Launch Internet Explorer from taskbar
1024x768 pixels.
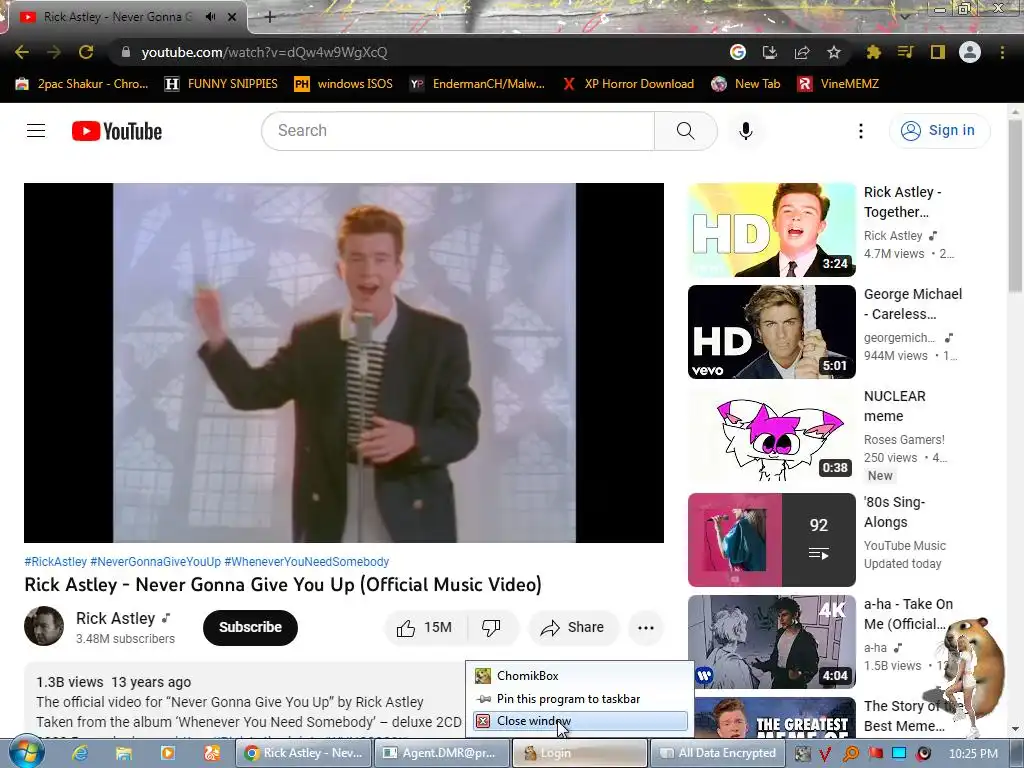point(80,753)
